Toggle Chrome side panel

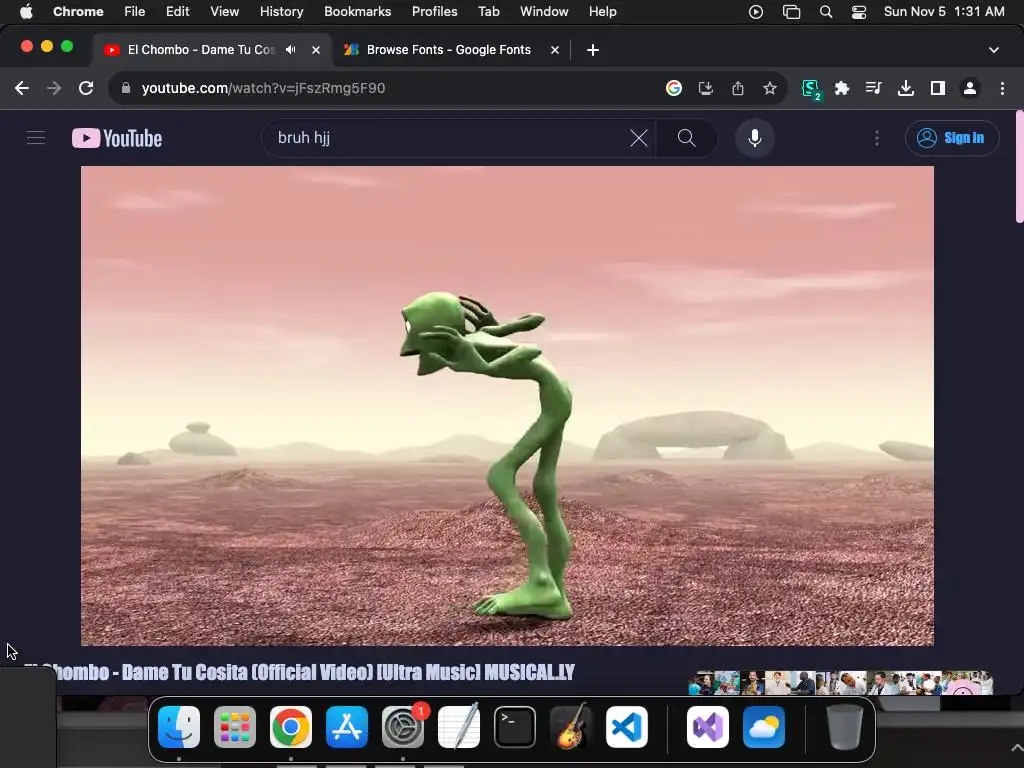(x=938, y=88)
